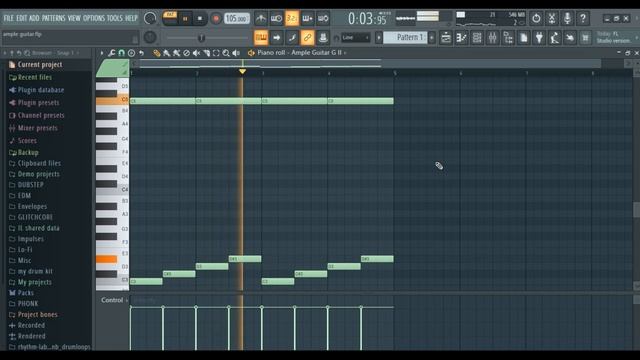The image size is (640, 360).
Task: Choose the Select marquee tool in piano roll
Action: point(216,53)
